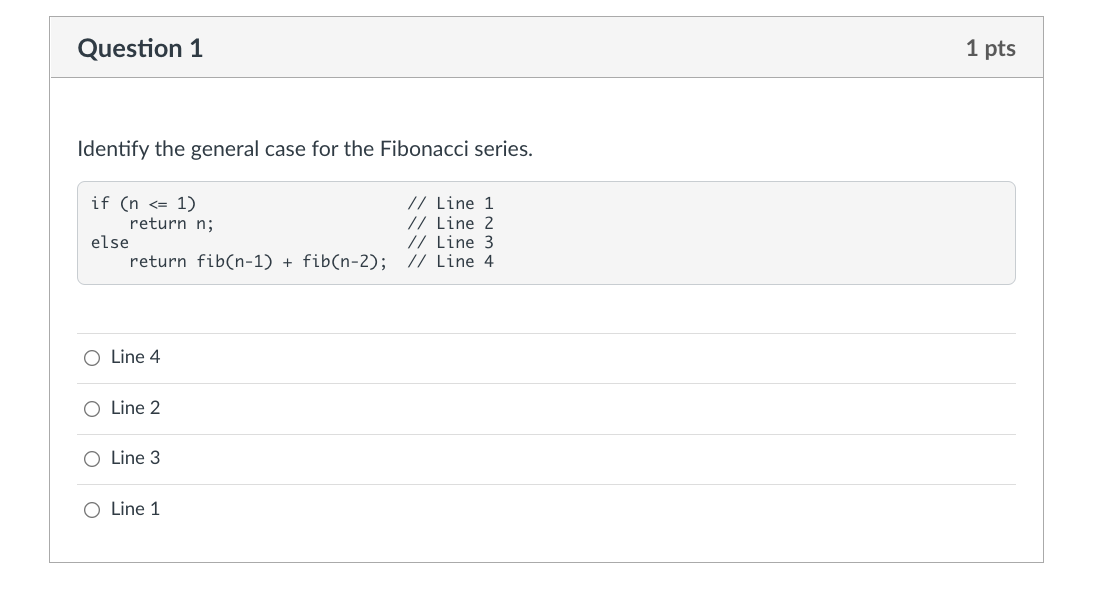Pick the Line 1 radio button
1098x590 pixels.
[92, 510]
